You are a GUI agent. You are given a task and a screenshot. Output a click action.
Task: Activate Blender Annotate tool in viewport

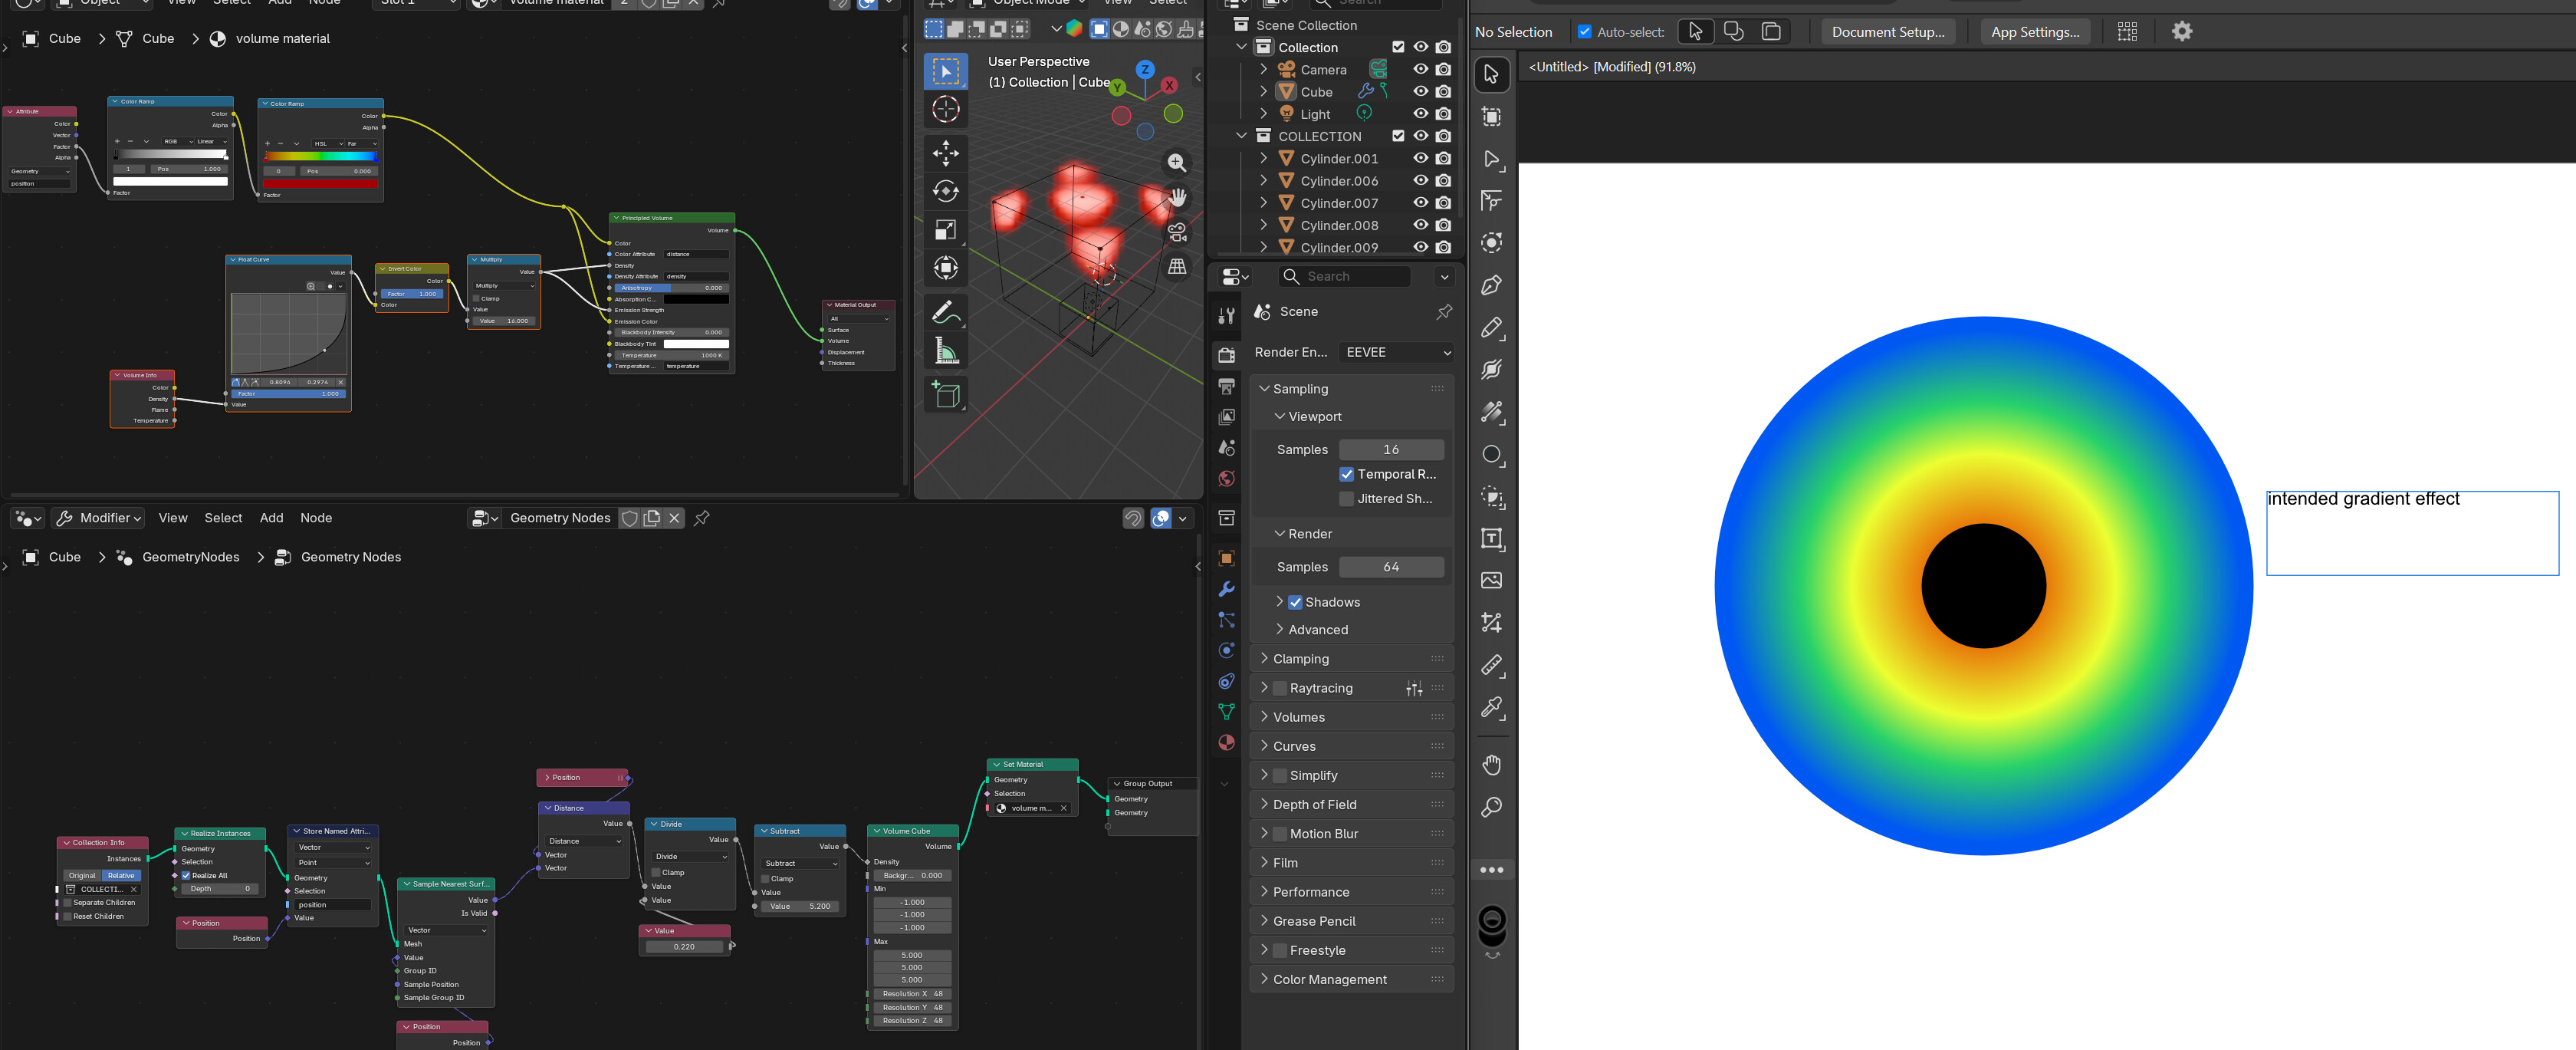(945, 312)
